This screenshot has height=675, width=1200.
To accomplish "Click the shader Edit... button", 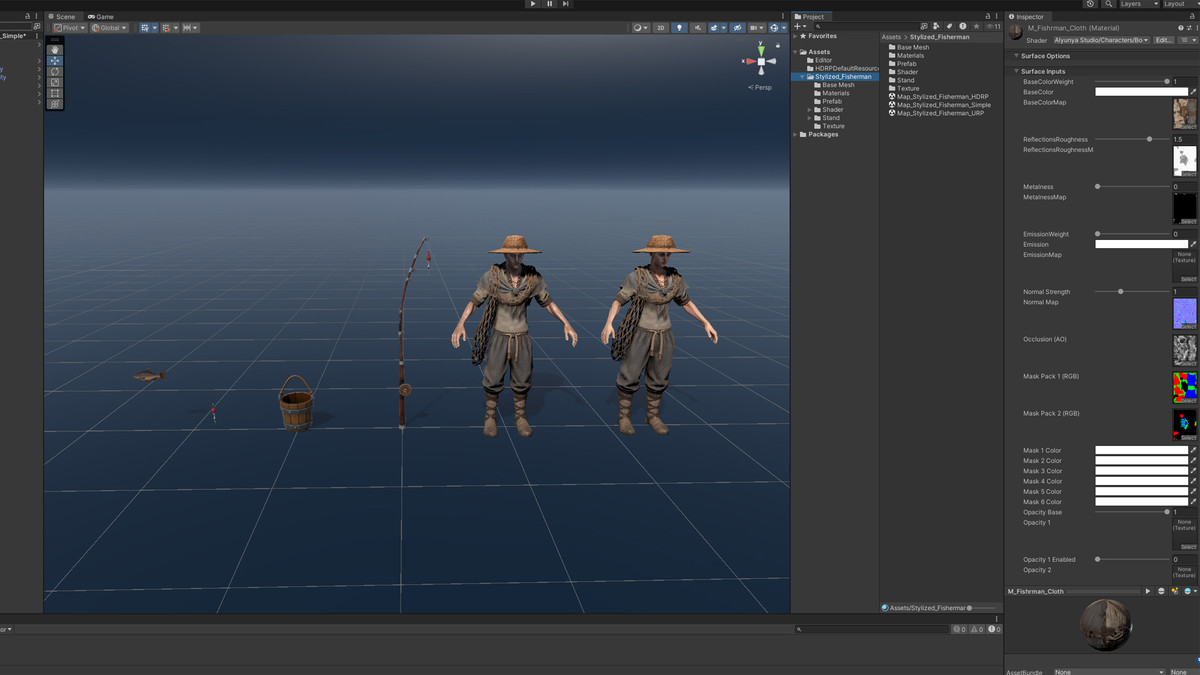I will tap(1164, 40).
